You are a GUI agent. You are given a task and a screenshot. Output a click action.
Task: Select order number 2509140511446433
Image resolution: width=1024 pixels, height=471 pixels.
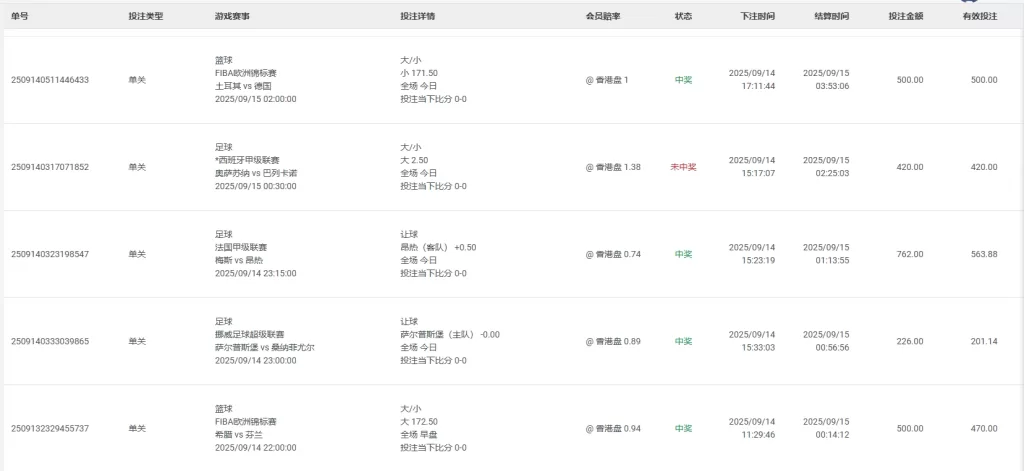coord(50,80)
